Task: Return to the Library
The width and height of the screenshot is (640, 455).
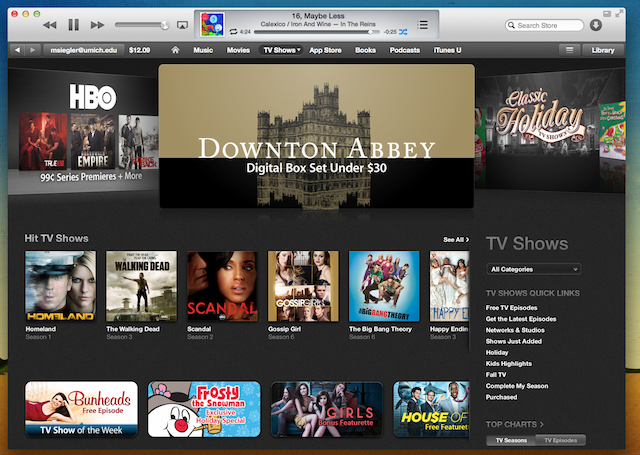Action: click(603, 50)
